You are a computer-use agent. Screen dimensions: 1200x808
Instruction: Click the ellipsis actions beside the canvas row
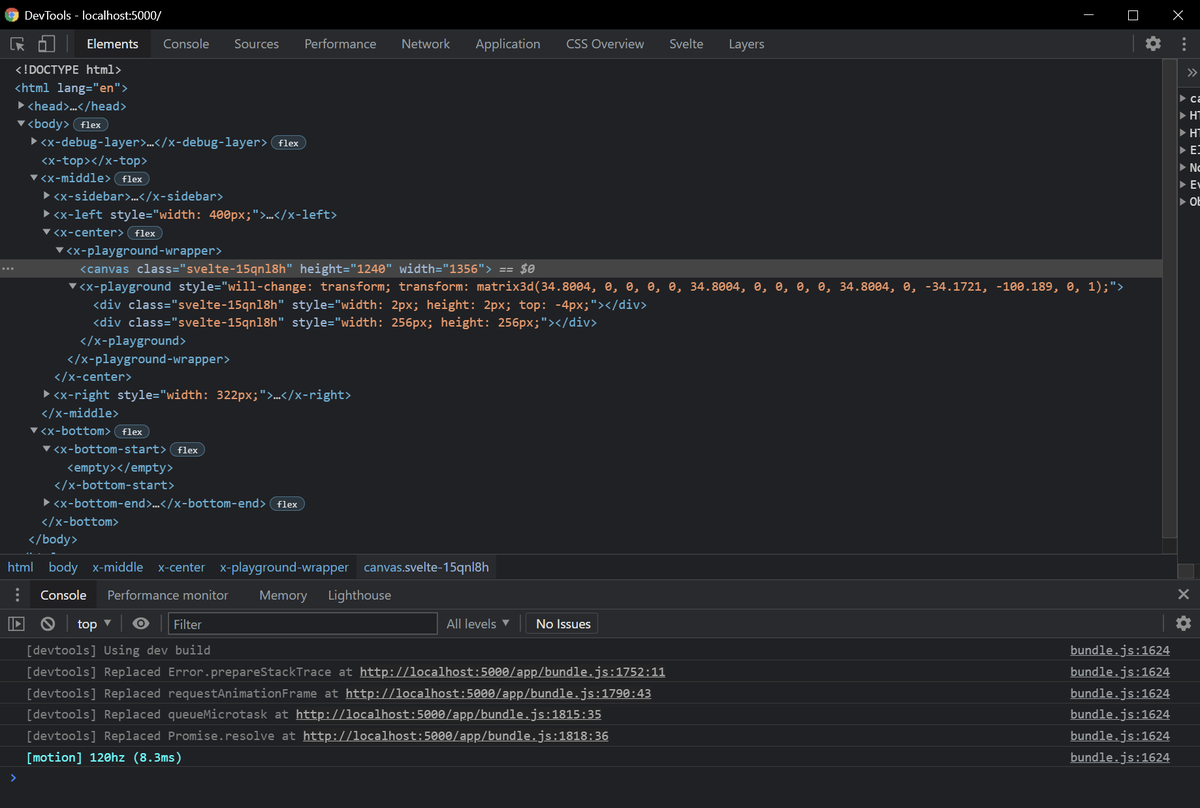pos(8,269)
